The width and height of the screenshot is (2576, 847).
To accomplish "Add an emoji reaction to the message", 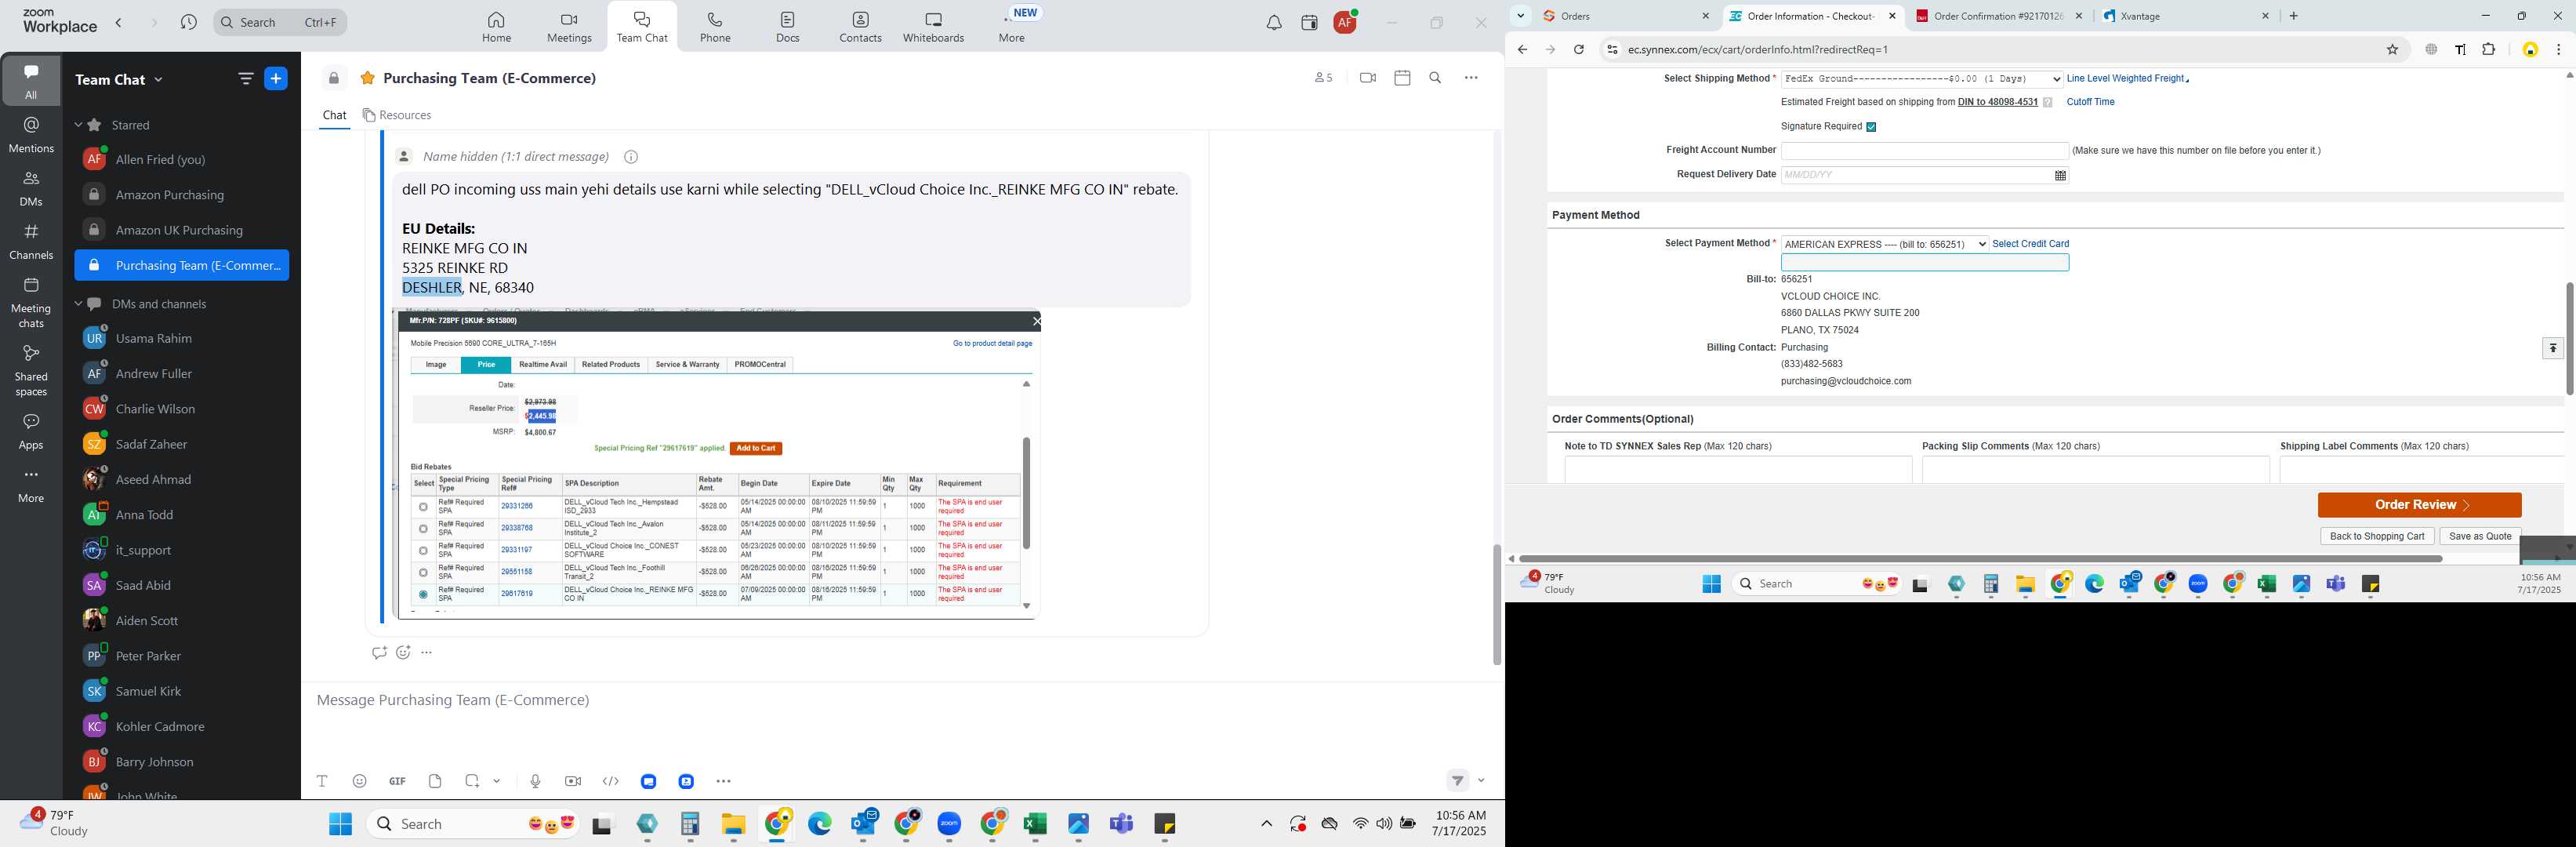I will pyautogui.click(x=403, y=652).
